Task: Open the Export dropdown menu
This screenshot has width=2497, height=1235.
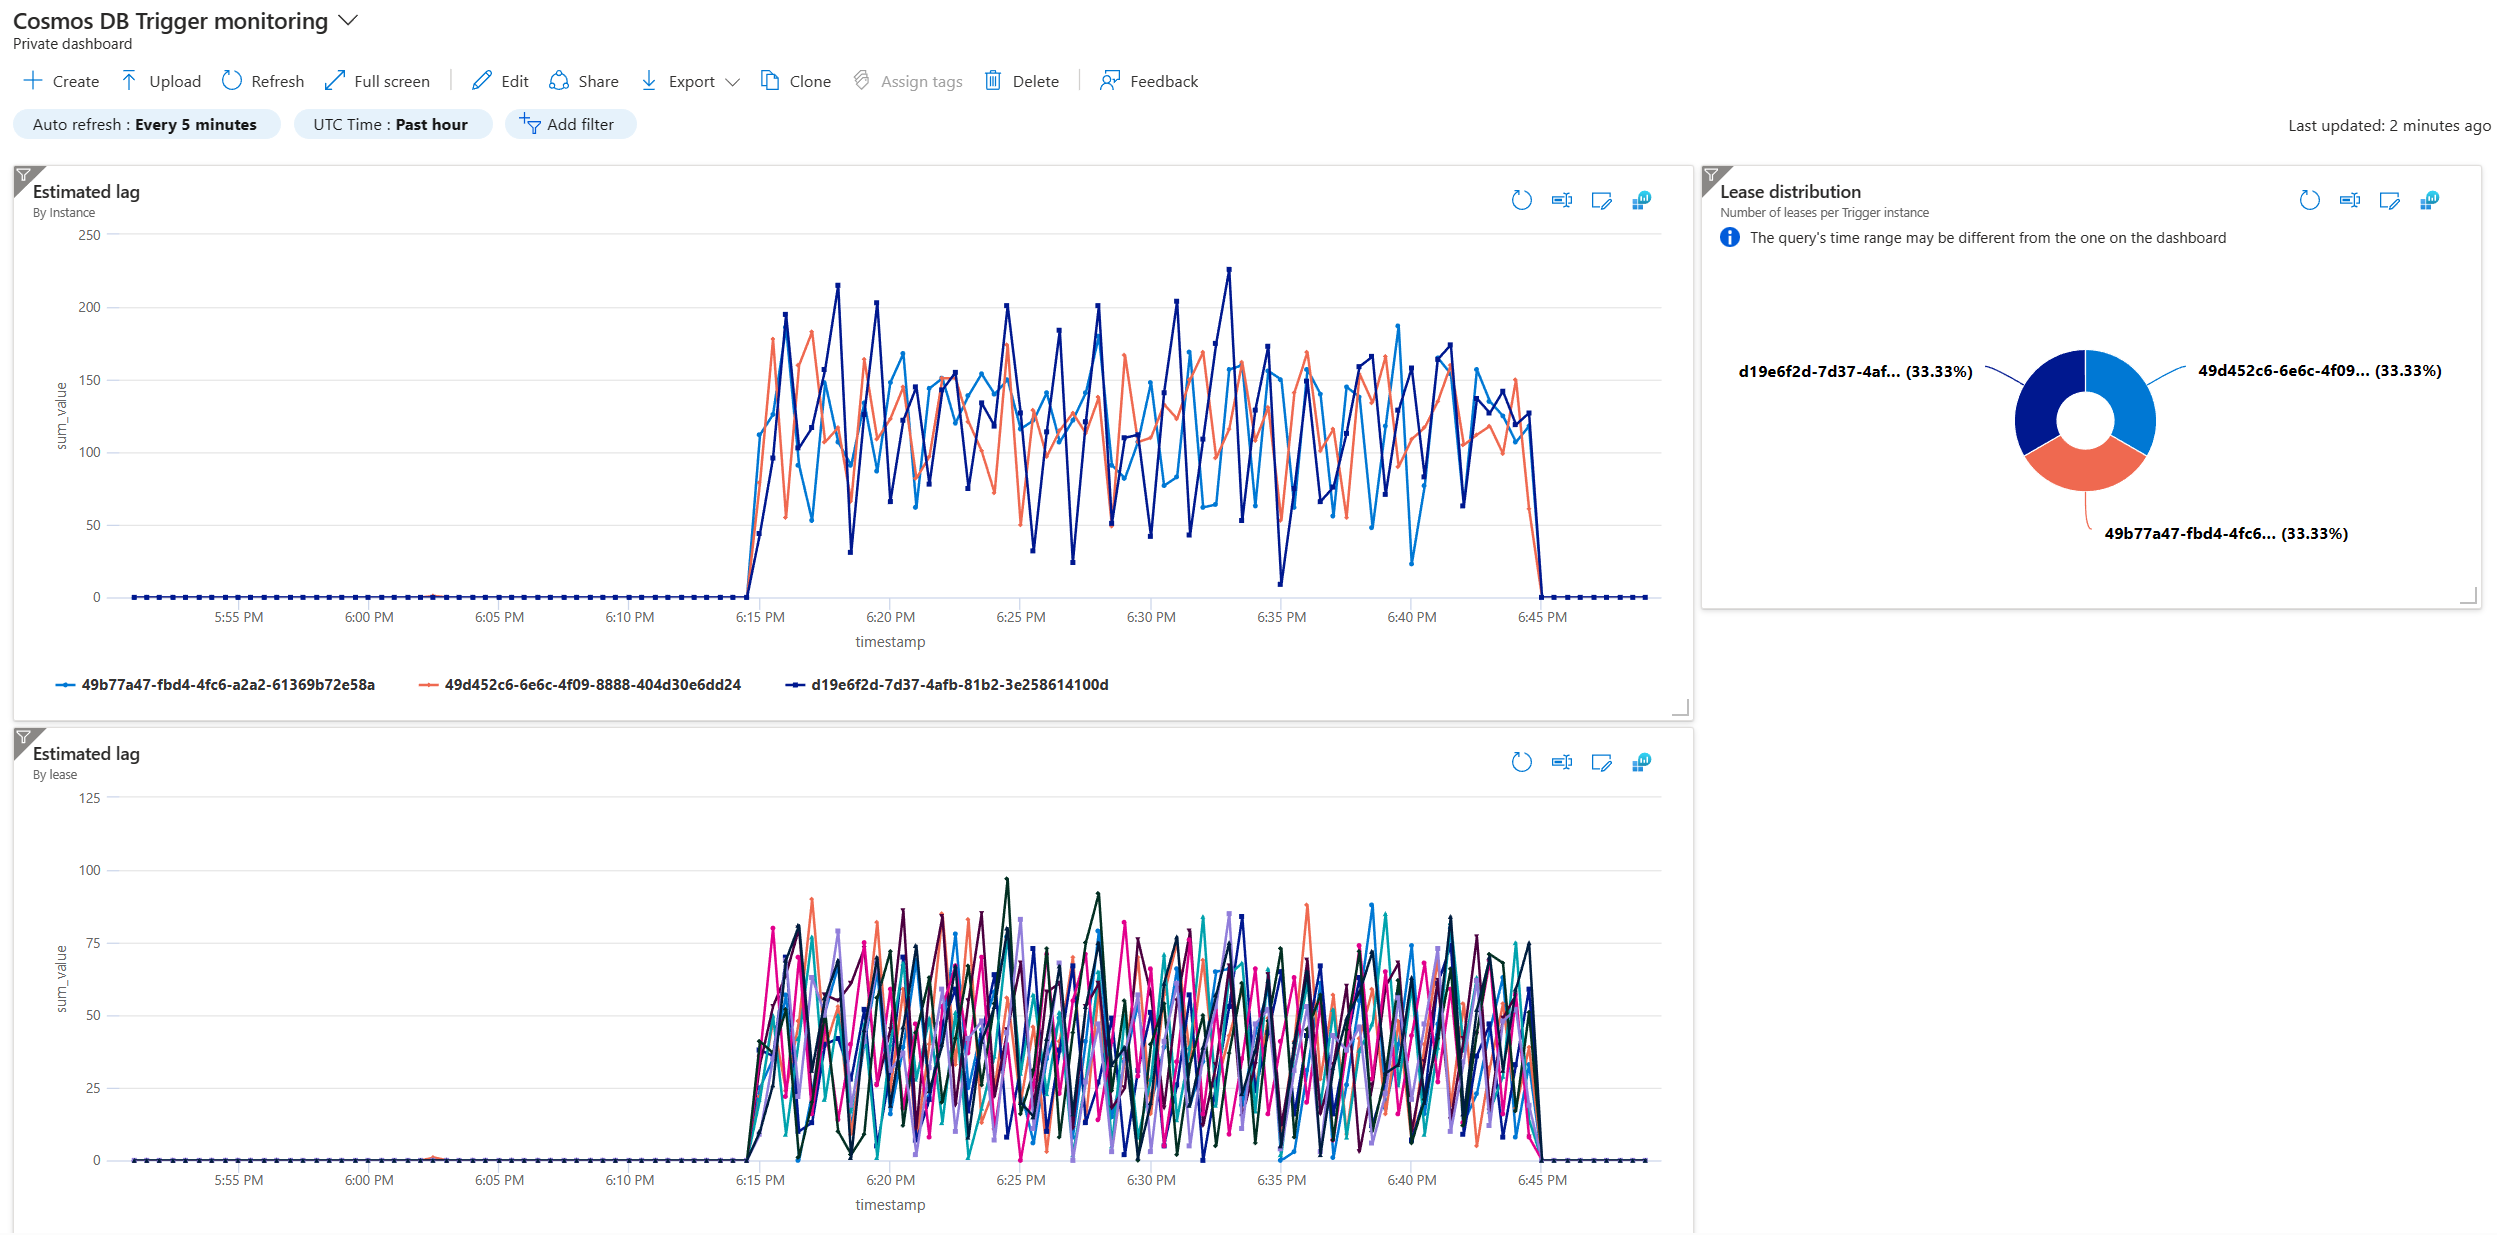Action: [x=690, y=81]
